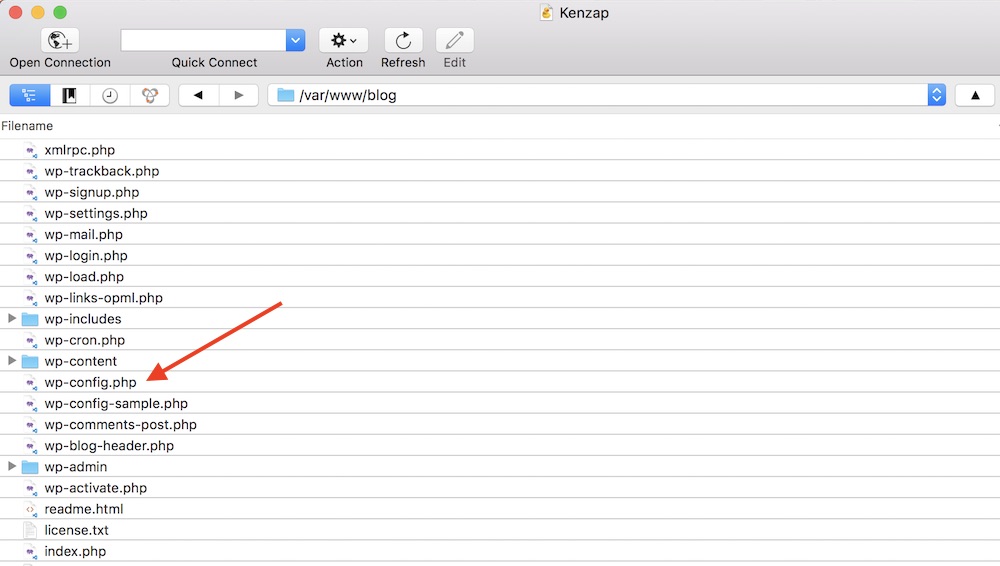Show the bookmarks view
Viewport: 1000px width, 566px height.
tap(70, 95)
